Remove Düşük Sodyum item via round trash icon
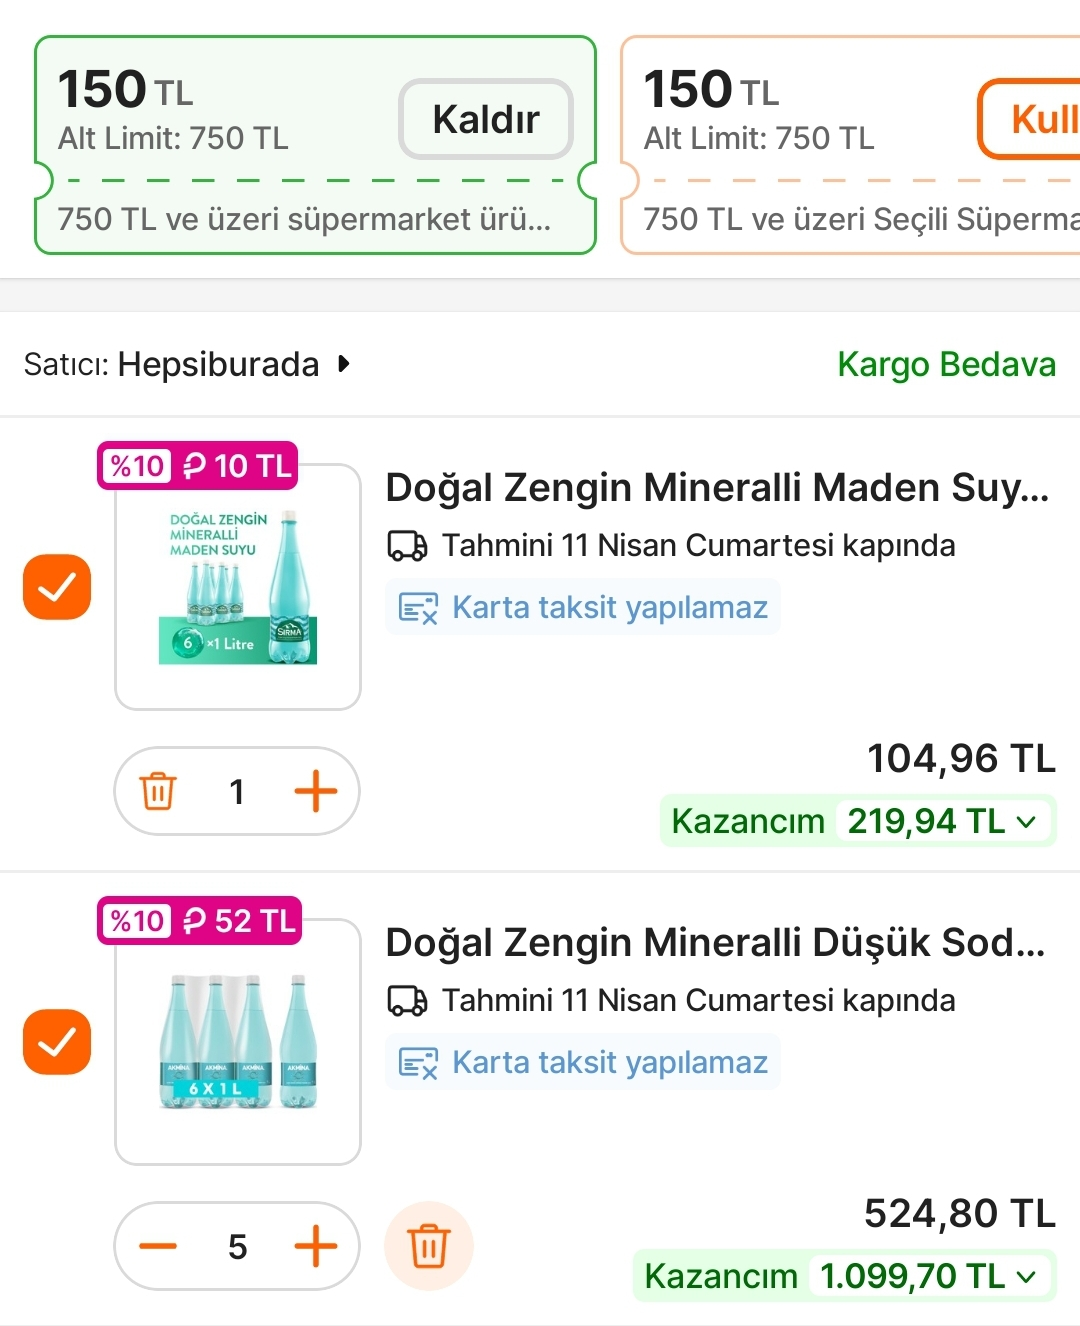 (429, 1246)
